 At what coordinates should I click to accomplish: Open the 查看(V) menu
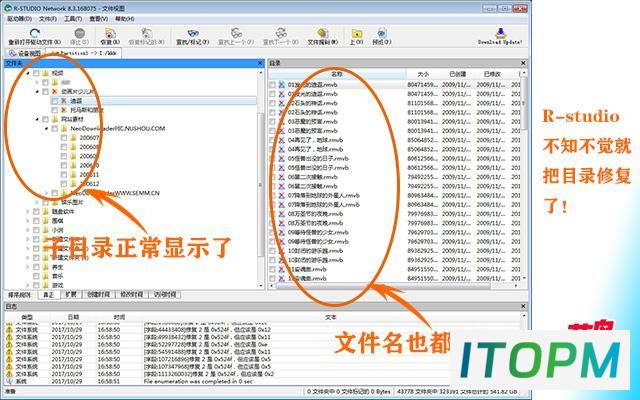99,19
